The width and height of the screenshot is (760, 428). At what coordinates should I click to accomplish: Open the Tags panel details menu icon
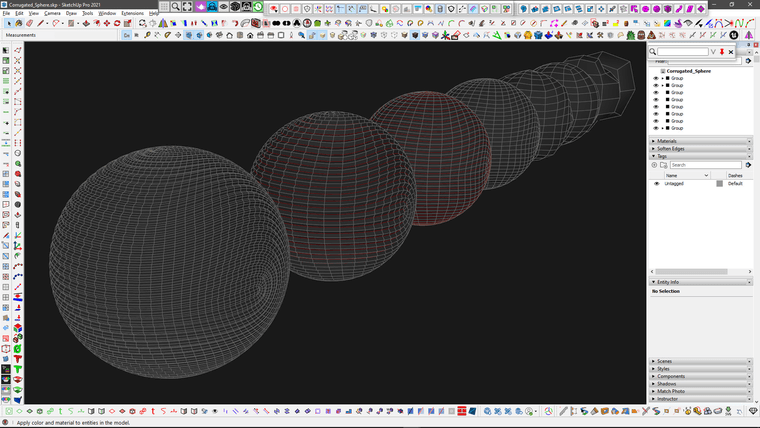pyautogui.click(x=747, y=165)
